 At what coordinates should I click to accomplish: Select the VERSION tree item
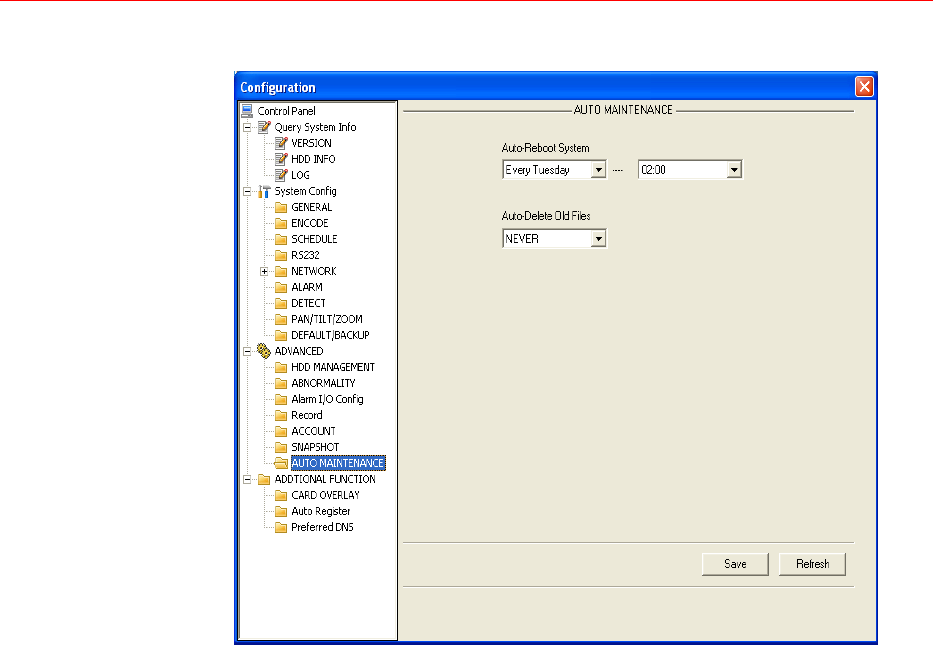[x=311, y=143]
